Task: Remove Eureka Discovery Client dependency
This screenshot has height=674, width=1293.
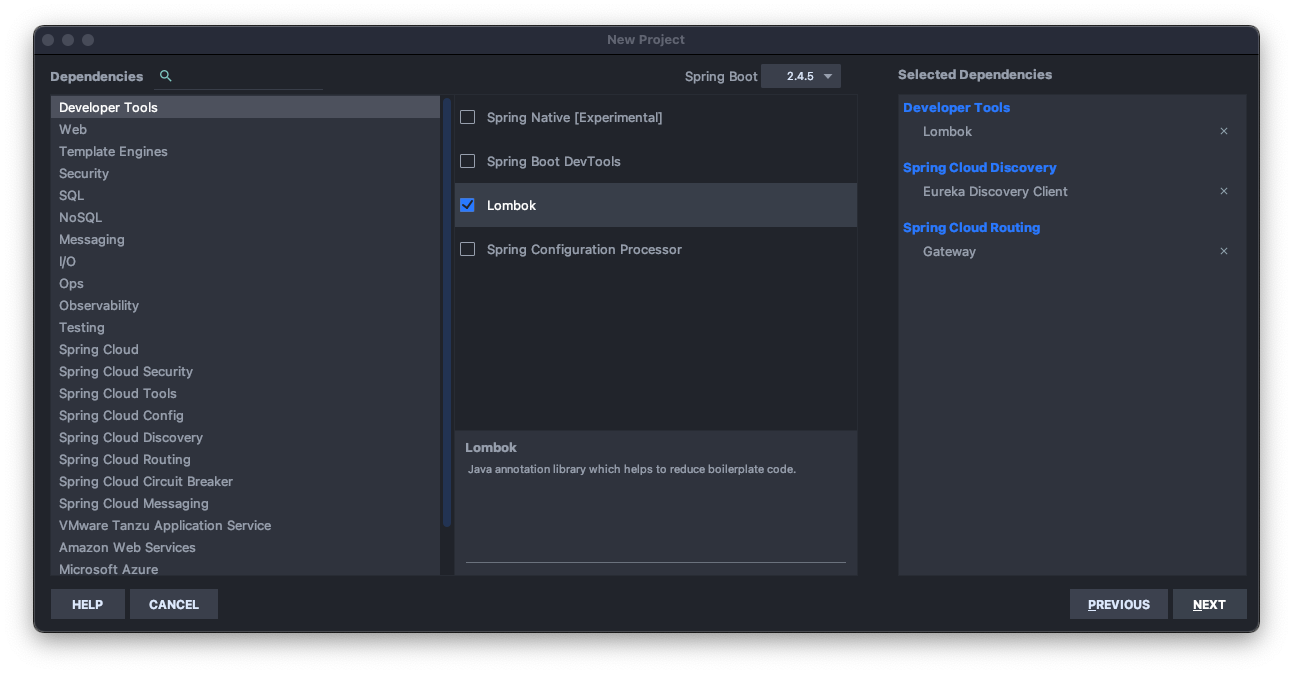Action: pyautogui.click(x=1223, y=191)
